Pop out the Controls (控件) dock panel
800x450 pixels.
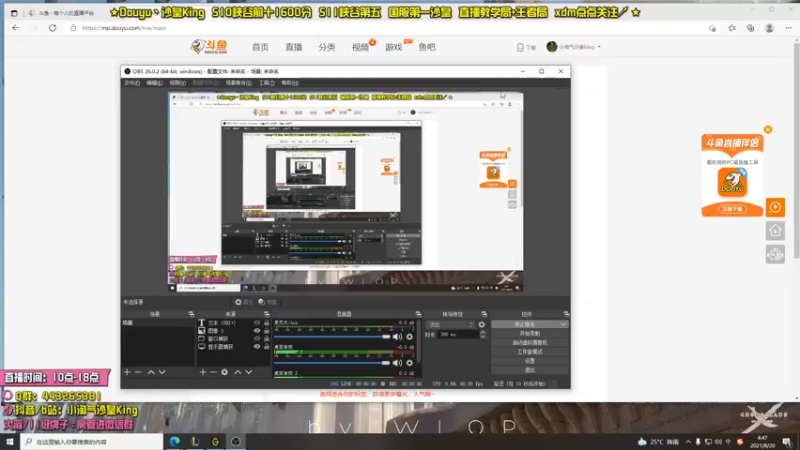566,314
